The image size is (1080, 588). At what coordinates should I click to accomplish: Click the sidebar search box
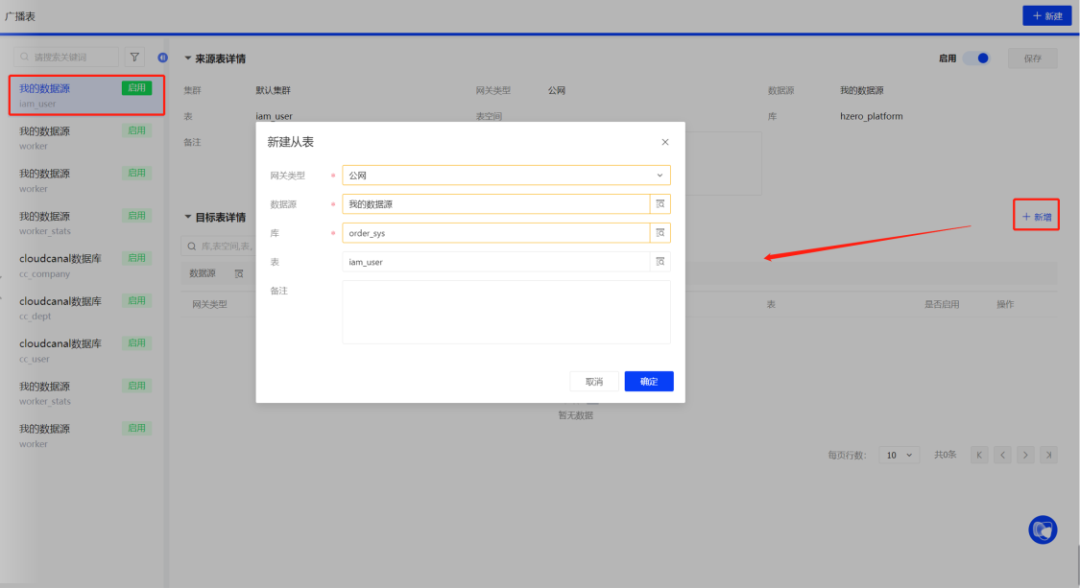click(x=67, y=57)
